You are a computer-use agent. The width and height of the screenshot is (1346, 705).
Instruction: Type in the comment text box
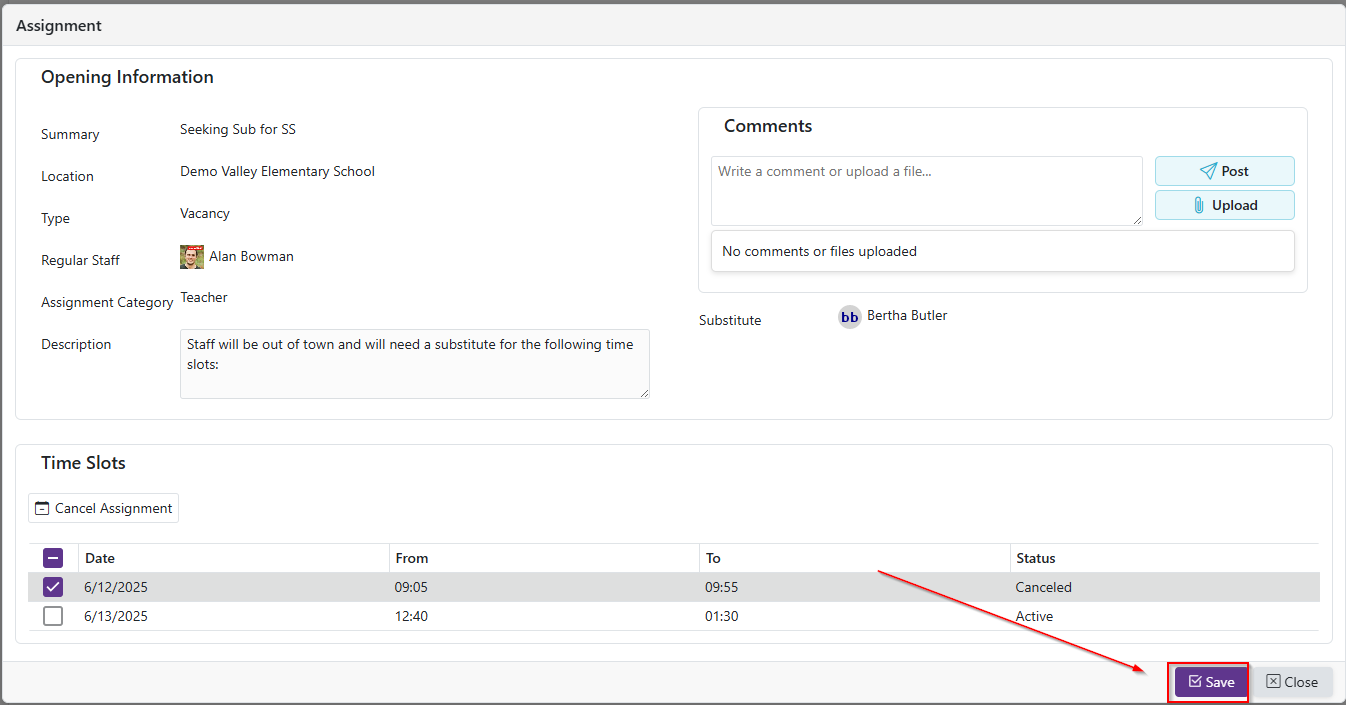926,190
